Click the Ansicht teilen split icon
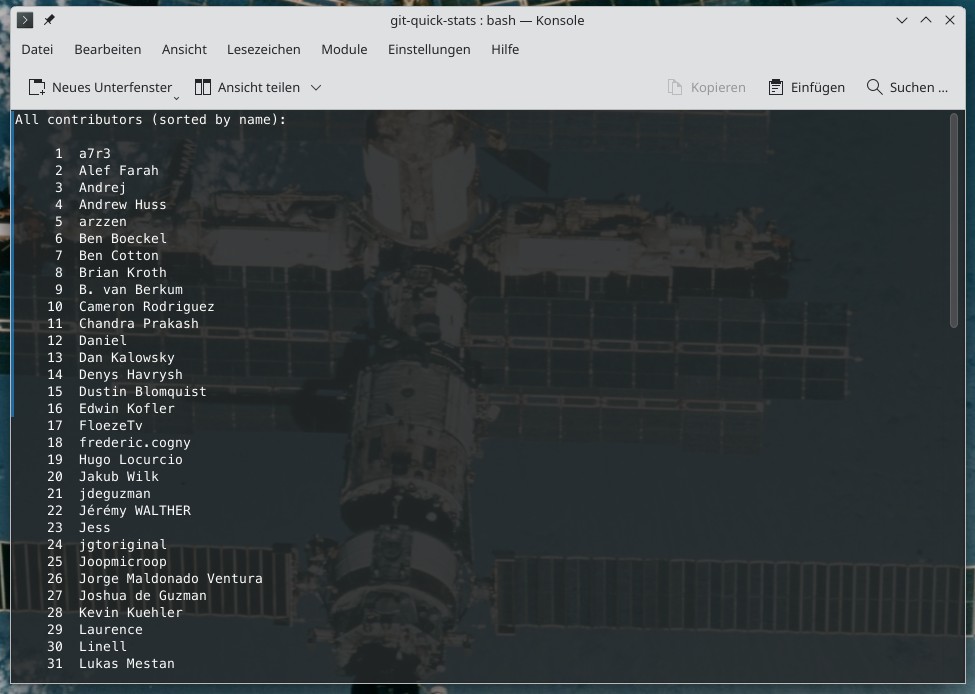The image size is (975, 694). click(203, 87)
